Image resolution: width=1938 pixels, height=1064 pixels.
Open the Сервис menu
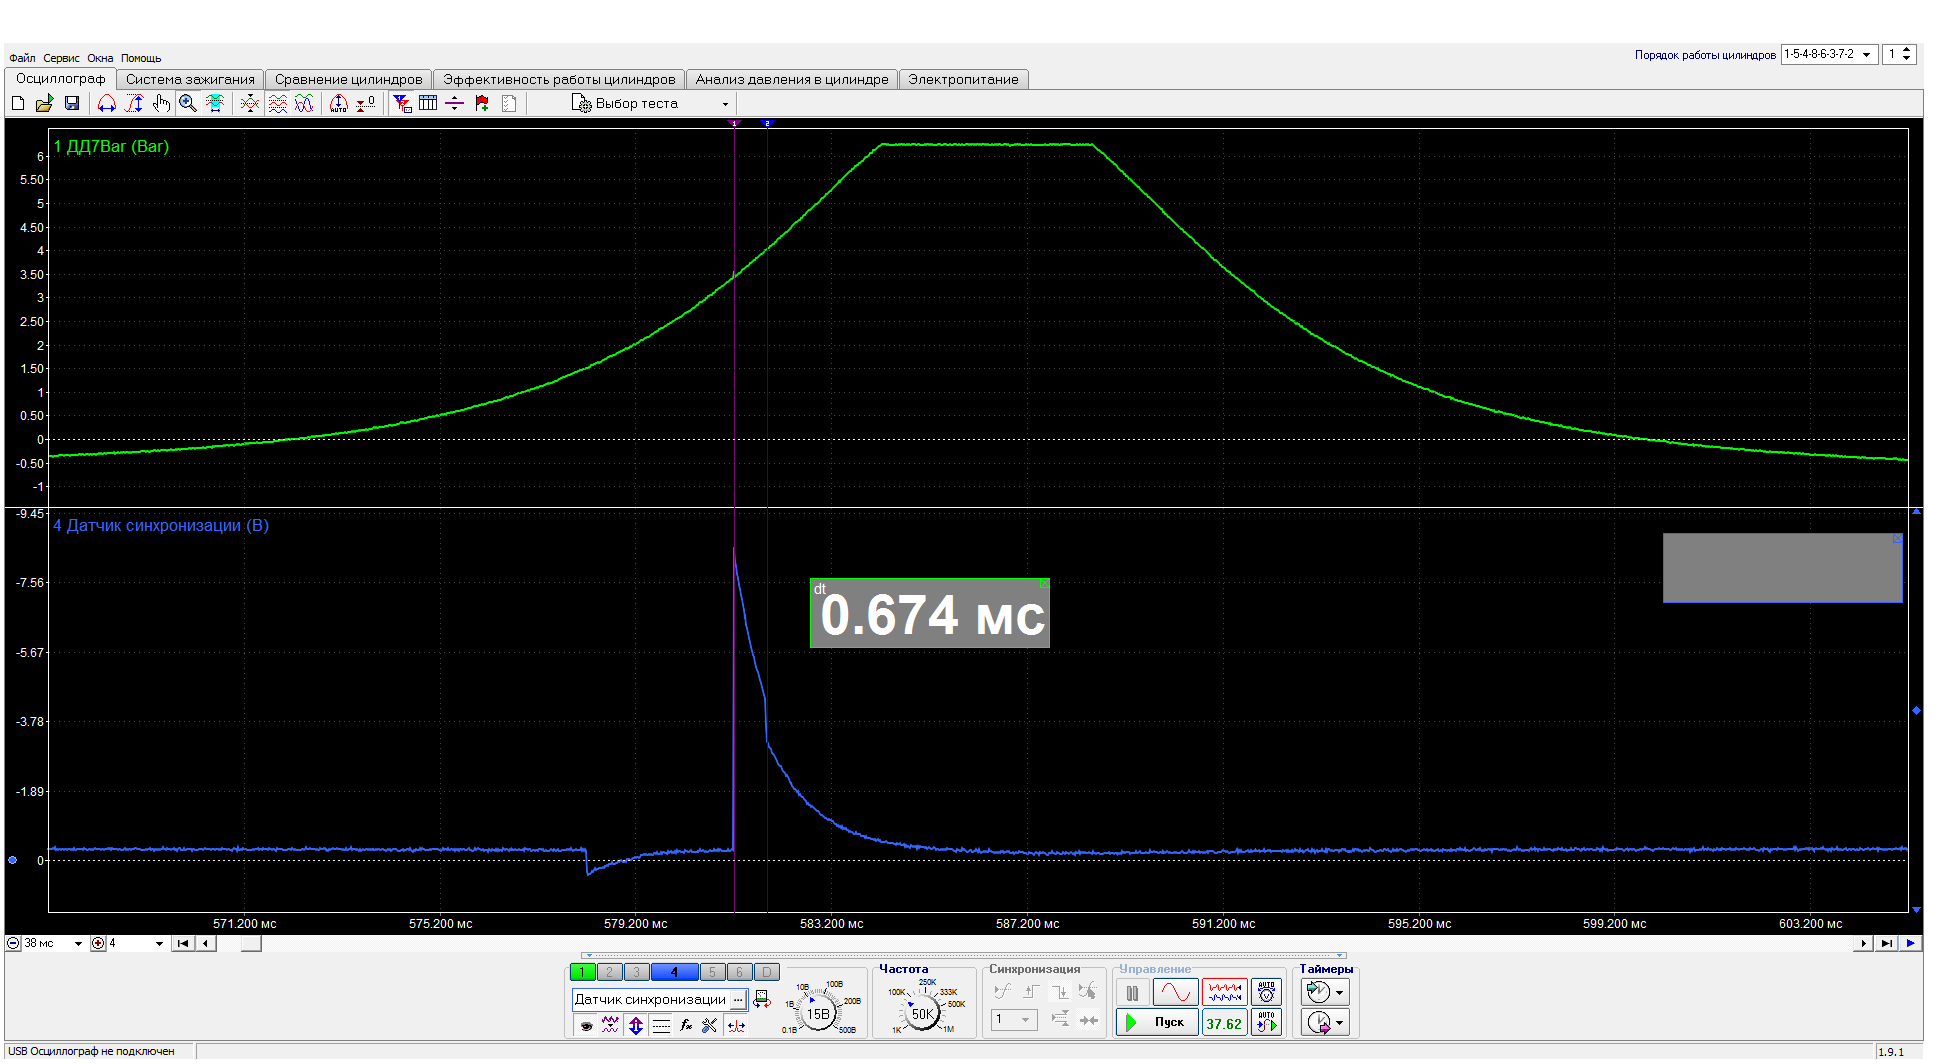point(61,58)
